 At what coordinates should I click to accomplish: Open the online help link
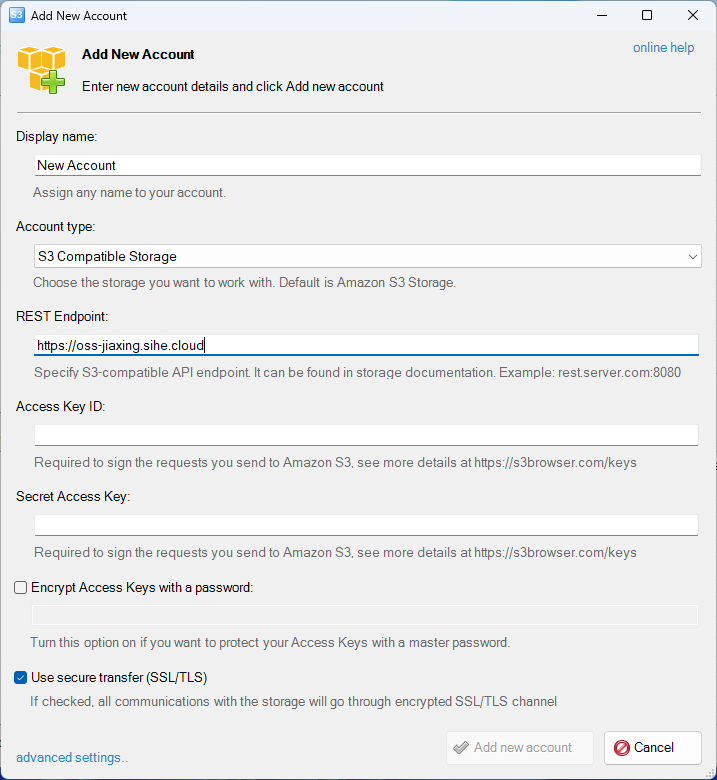663,48
